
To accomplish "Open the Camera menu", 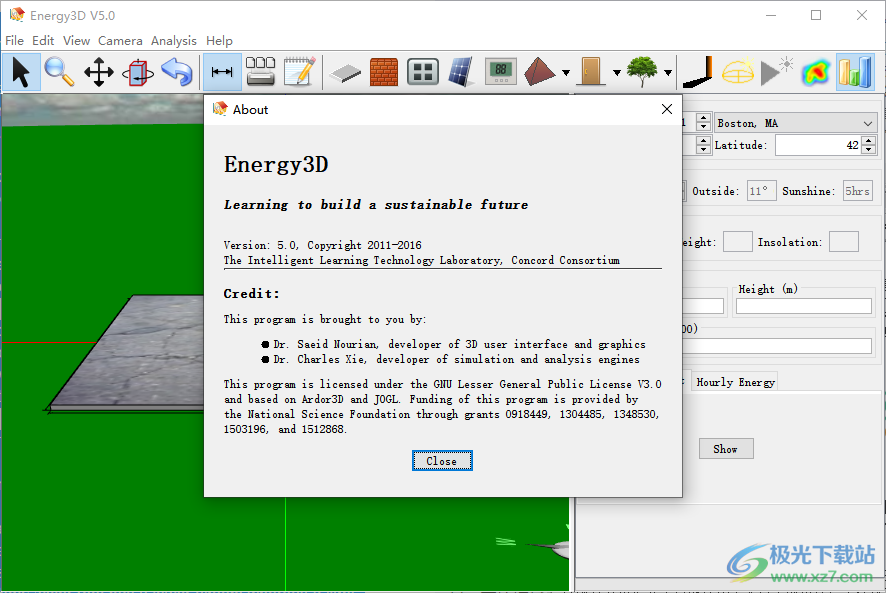I will 120,41.
